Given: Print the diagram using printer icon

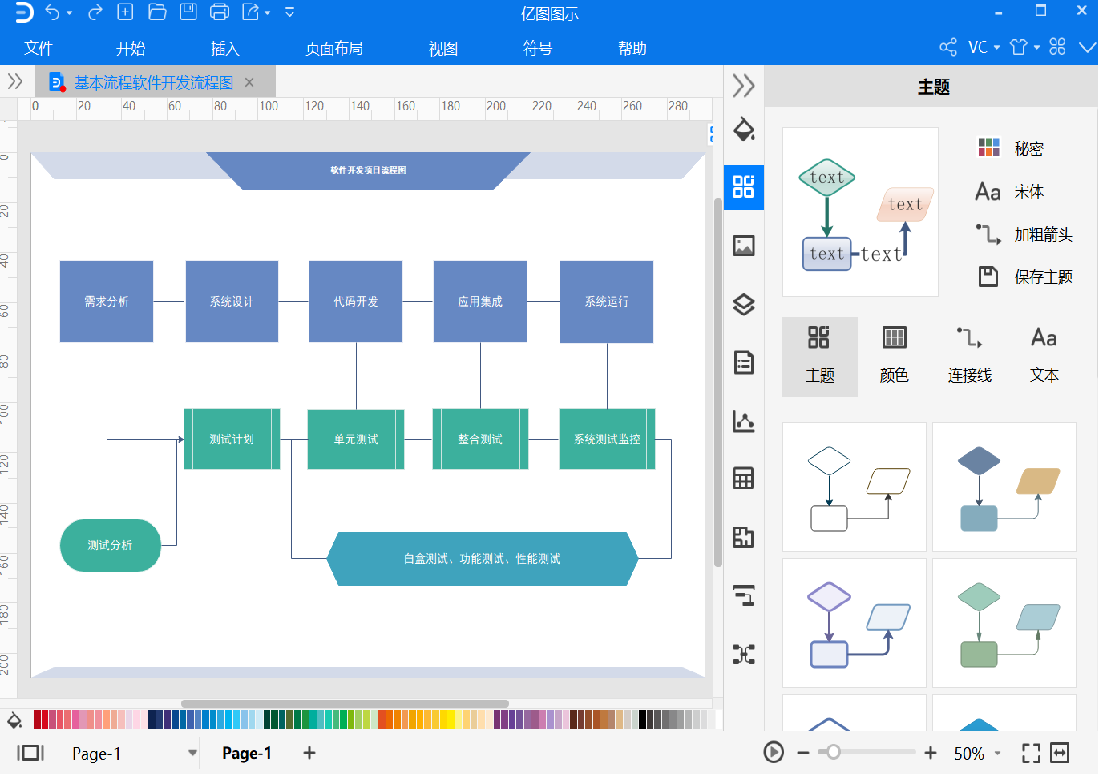Looking at the screenshot, I should [220, 12].
